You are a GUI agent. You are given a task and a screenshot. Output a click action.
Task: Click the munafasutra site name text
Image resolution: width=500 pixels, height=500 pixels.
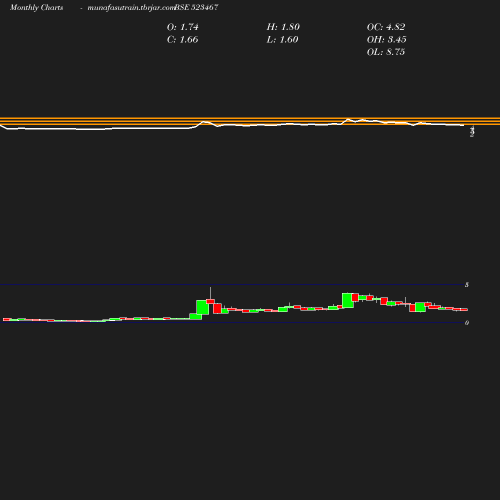(131, 7)
